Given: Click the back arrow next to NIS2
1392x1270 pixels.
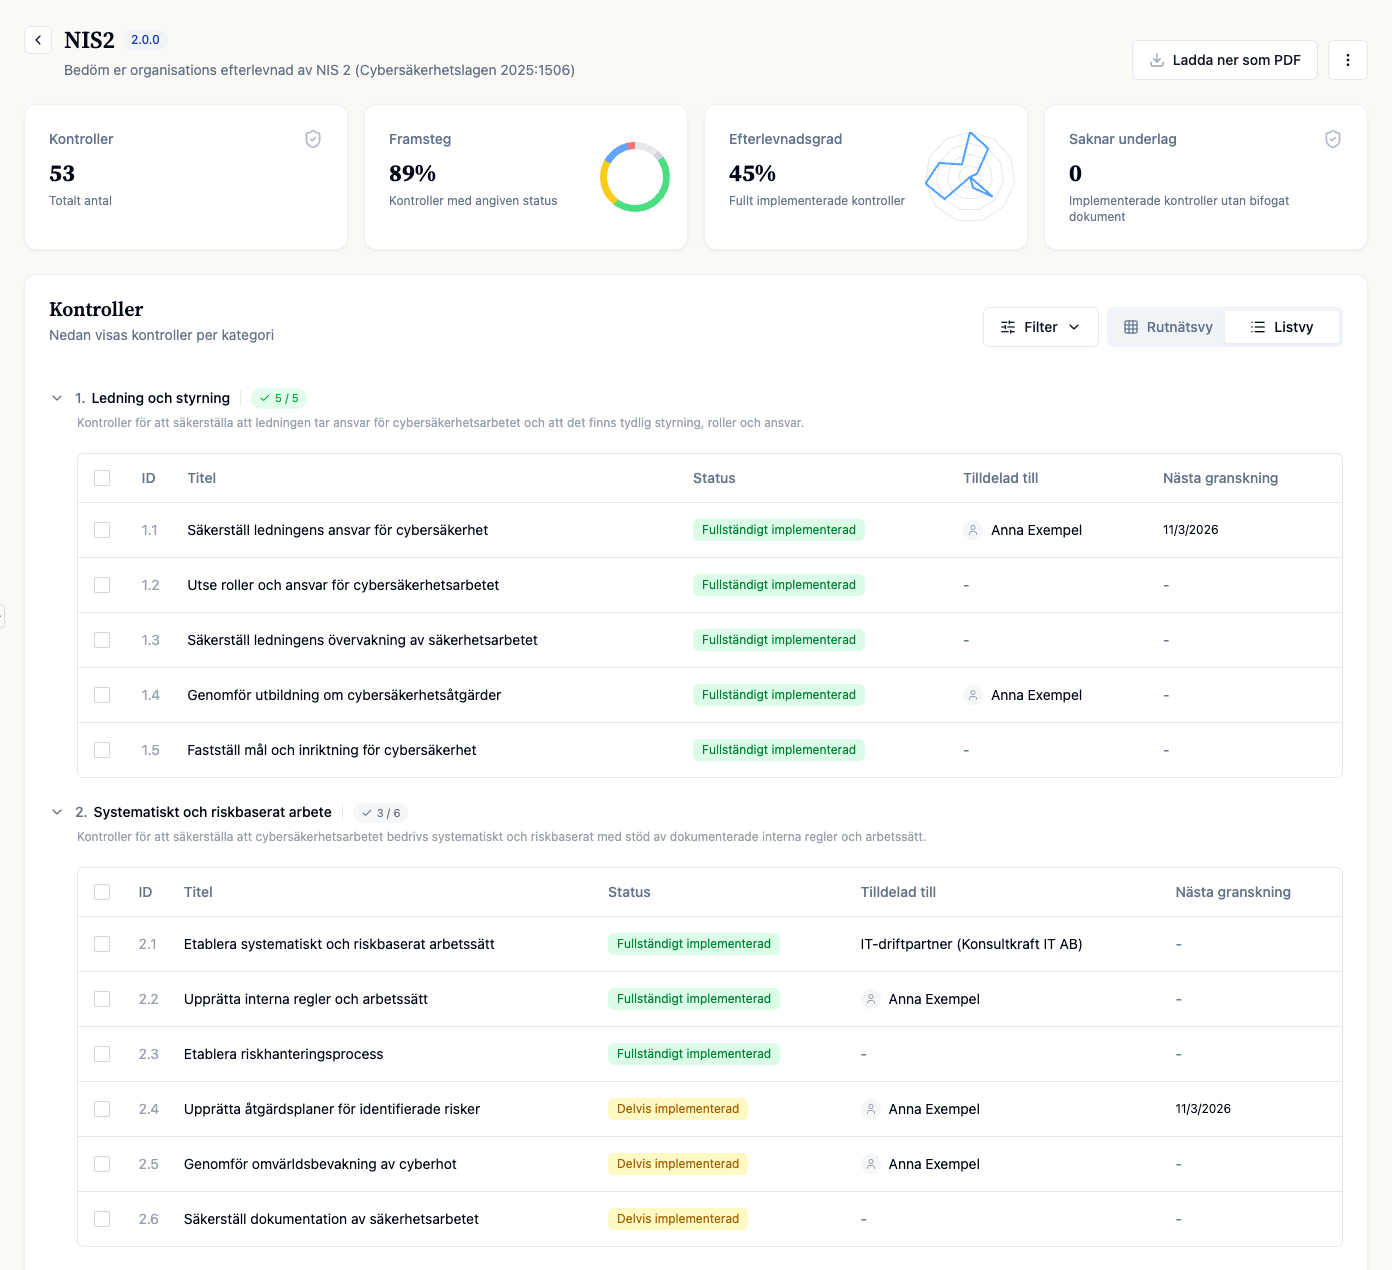Looking at the screenshot, I should [x=38, y=40].
